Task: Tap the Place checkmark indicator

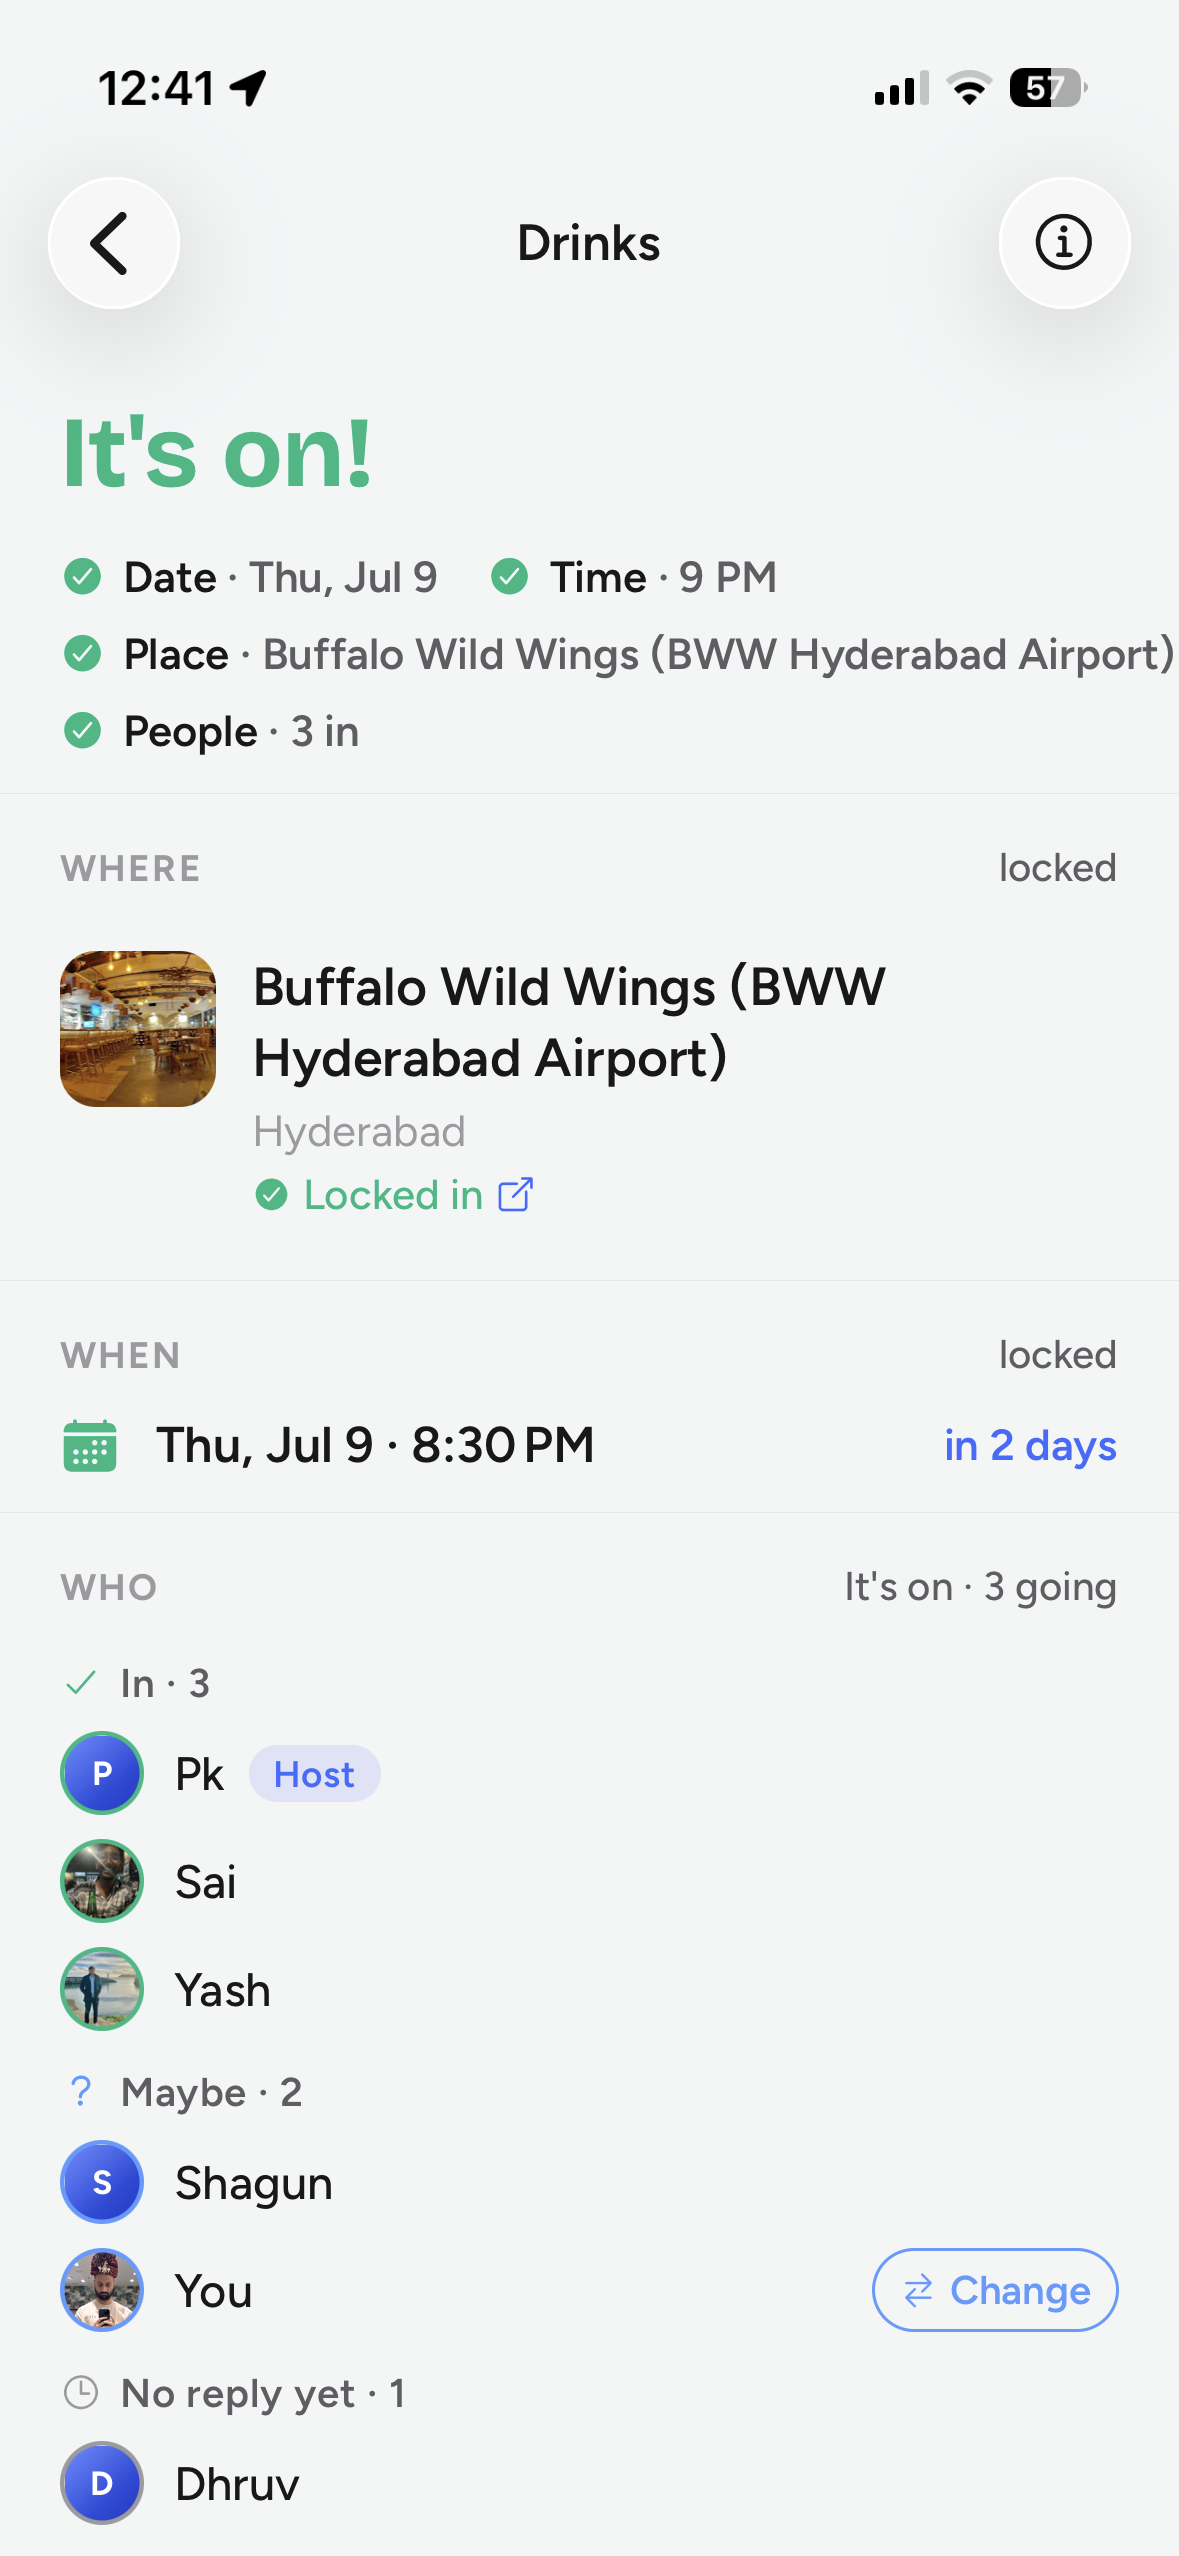Action: point(83,654)
